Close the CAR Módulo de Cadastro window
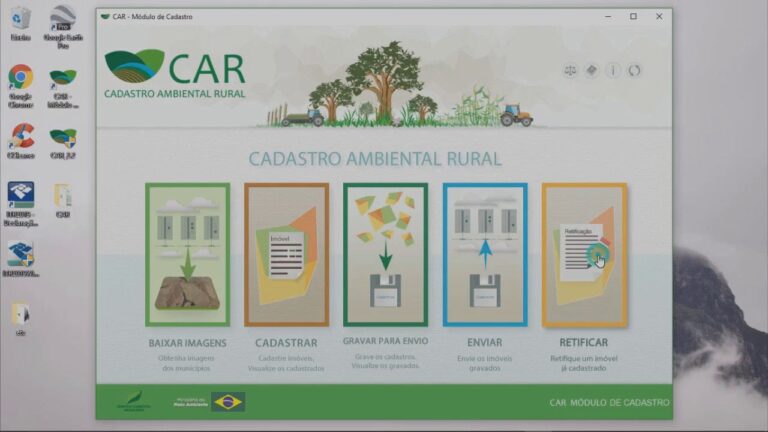 click(x=659, y=17)
